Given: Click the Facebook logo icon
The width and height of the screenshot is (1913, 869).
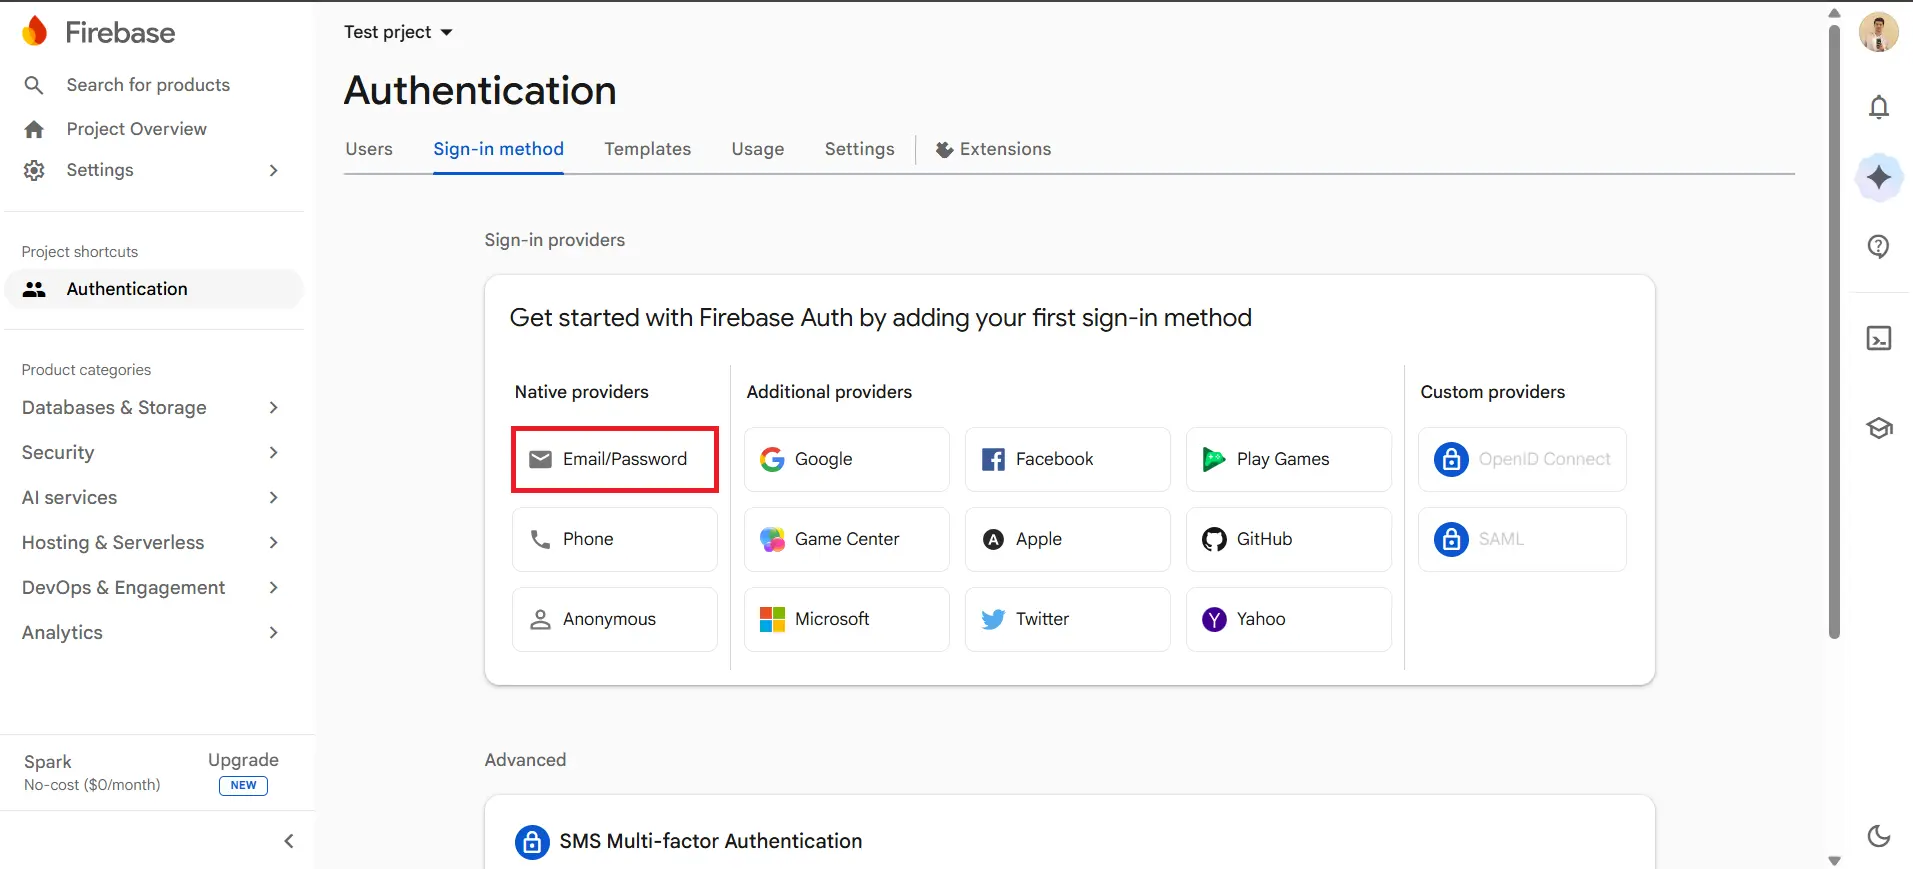Looking at the screenshot, I should point(993,459).
